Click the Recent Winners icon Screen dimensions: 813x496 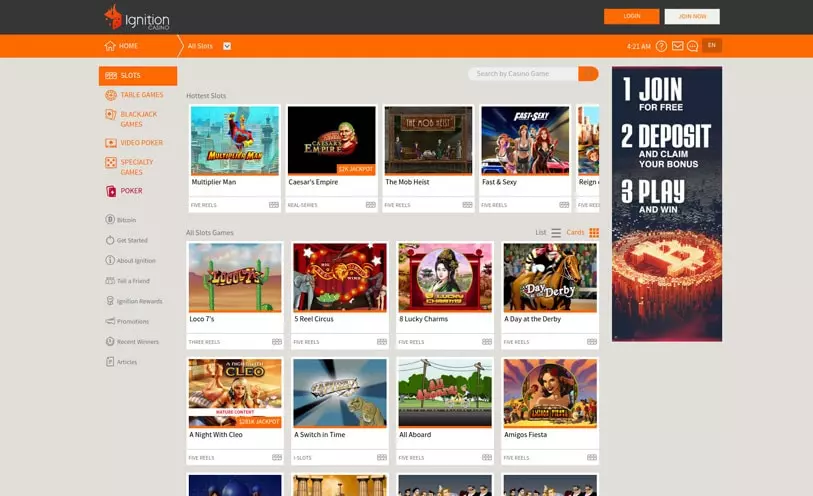[x=110, y=342]
